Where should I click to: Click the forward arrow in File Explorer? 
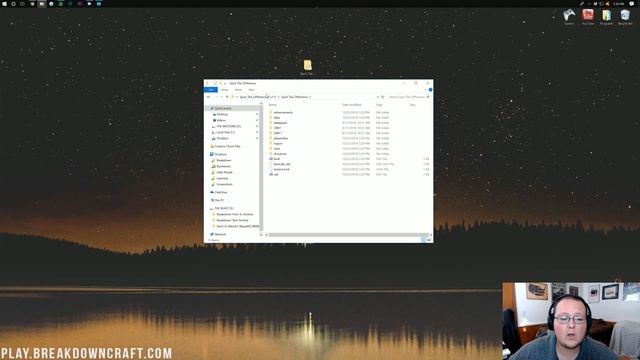pyautogui.click(x=216, y=97)
